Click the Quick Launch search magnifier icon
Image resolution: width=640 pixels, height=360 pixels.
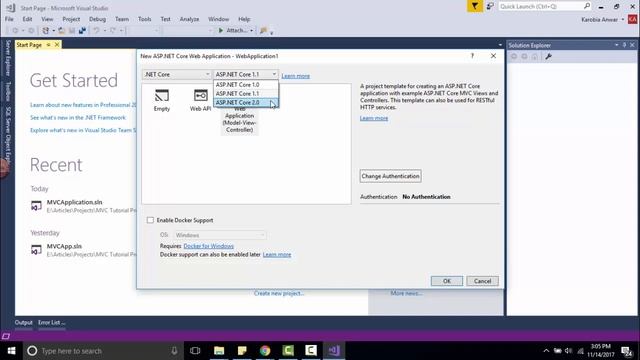[587, 6]
